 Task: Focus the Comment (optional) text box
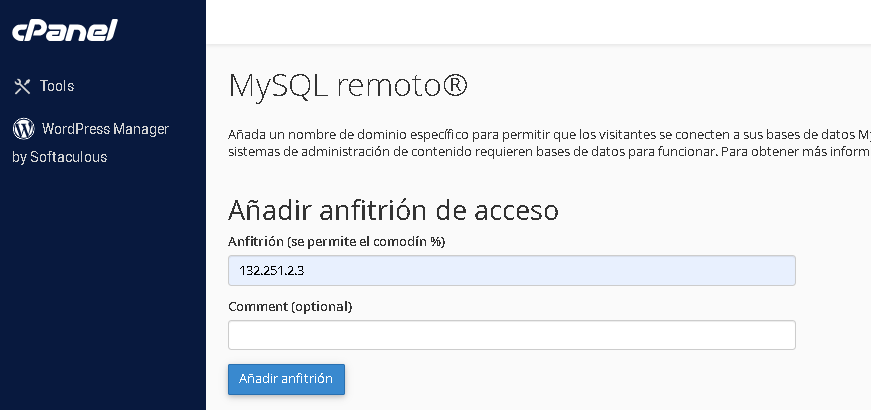[512, 335]
